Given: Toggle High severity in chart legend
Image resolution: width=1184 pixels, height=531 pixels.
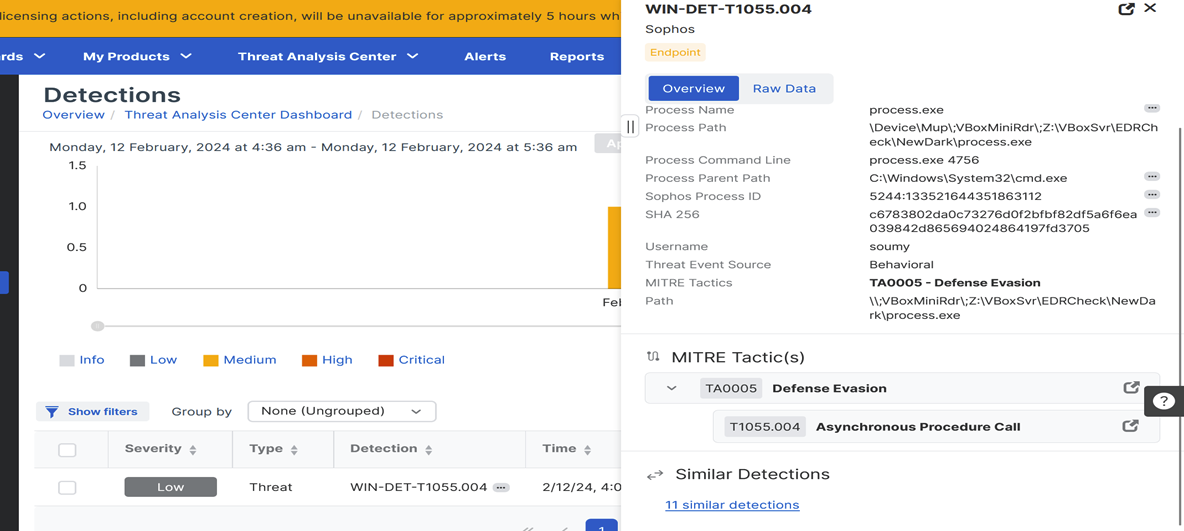Looking at the screenshot, I should tap(327, 360).
